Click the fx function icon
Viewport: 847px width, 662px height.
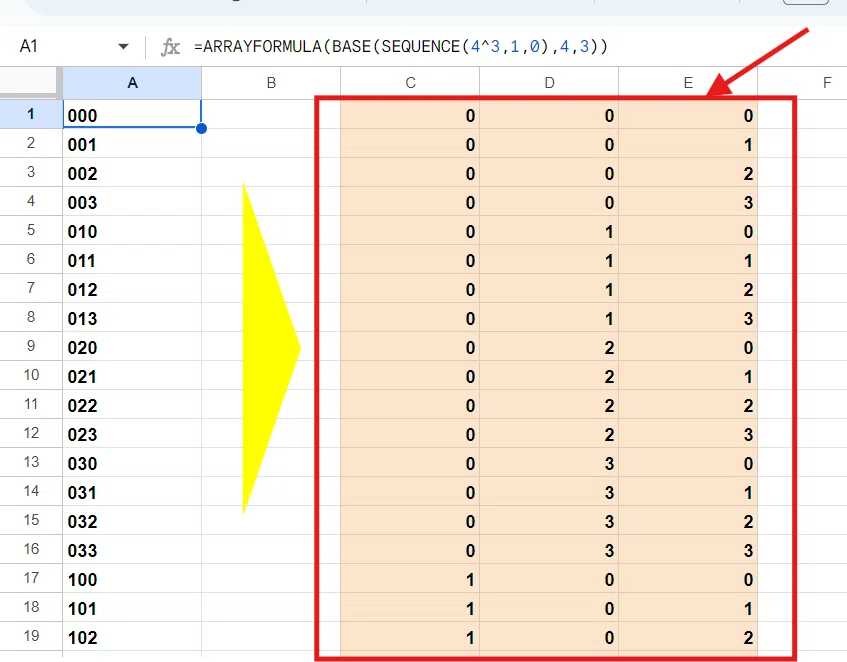pyautogui.click(x=170, y=47)
